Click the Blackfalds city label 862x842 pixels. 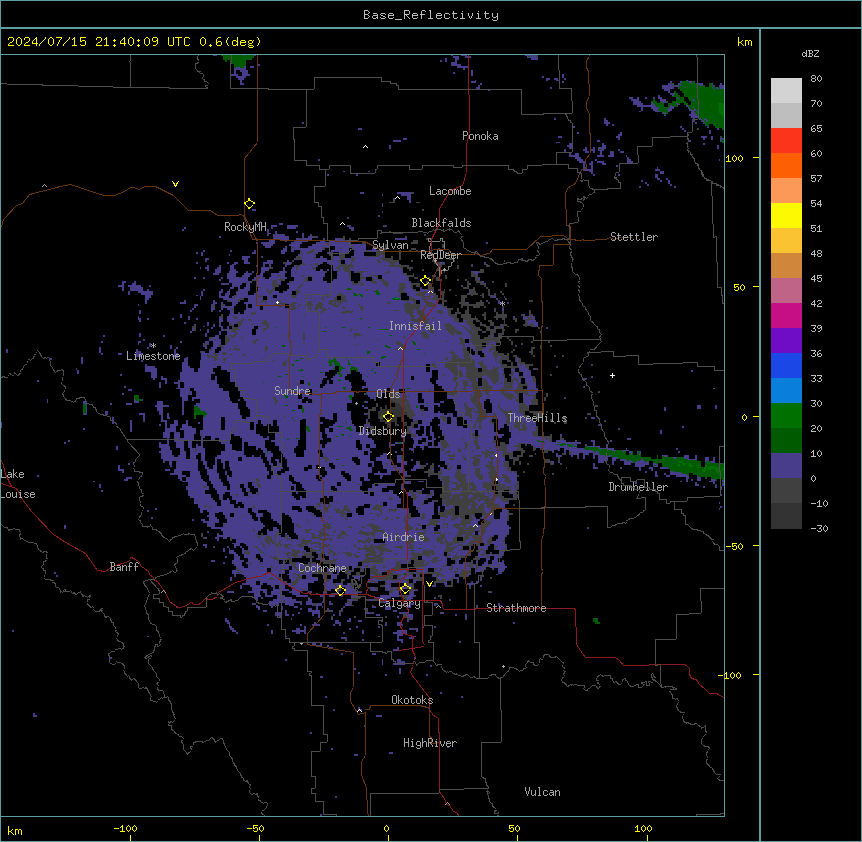pos(441,223)
